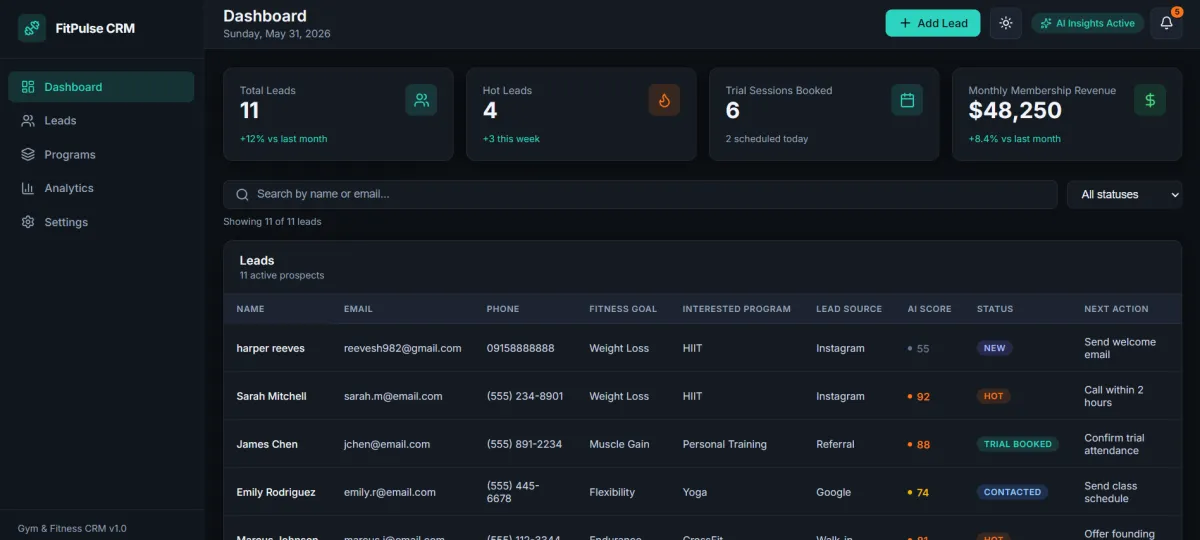Click email sarah.m@email.com
This screenshot has width=1200, height=540.
393,397
